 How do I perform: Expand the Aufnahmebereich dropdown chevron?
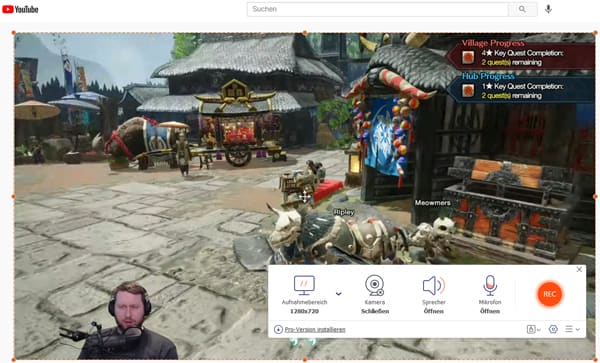[339, 294]
